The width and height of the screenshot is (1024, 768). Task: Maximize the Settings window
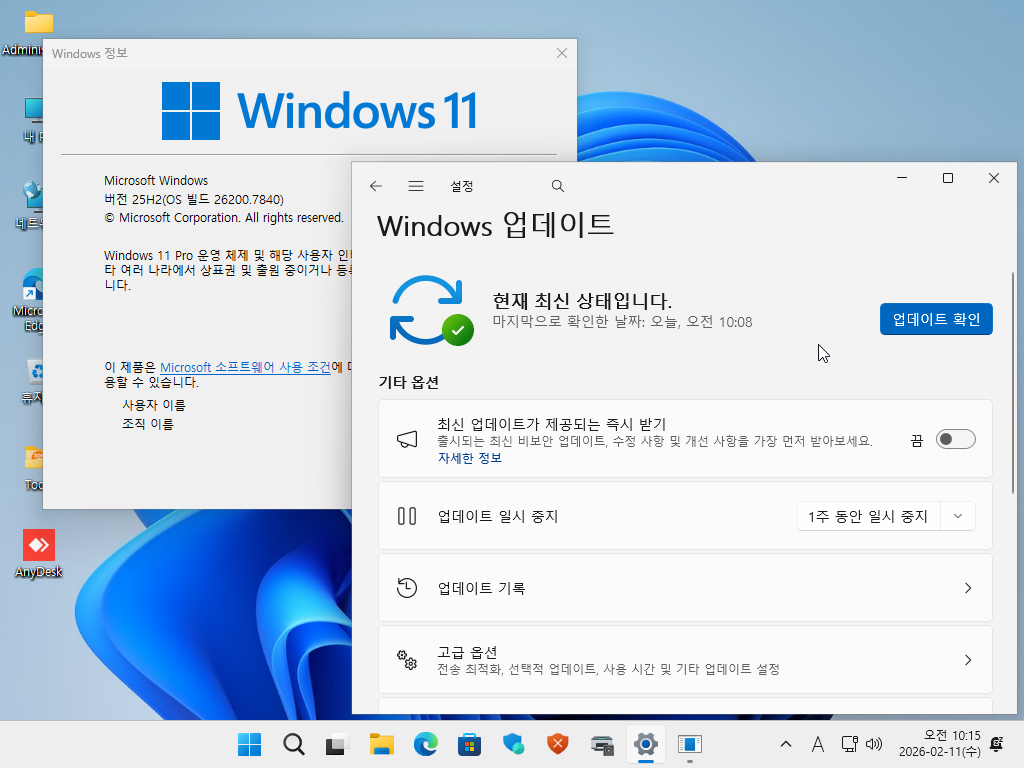click(x=948, y=178)
